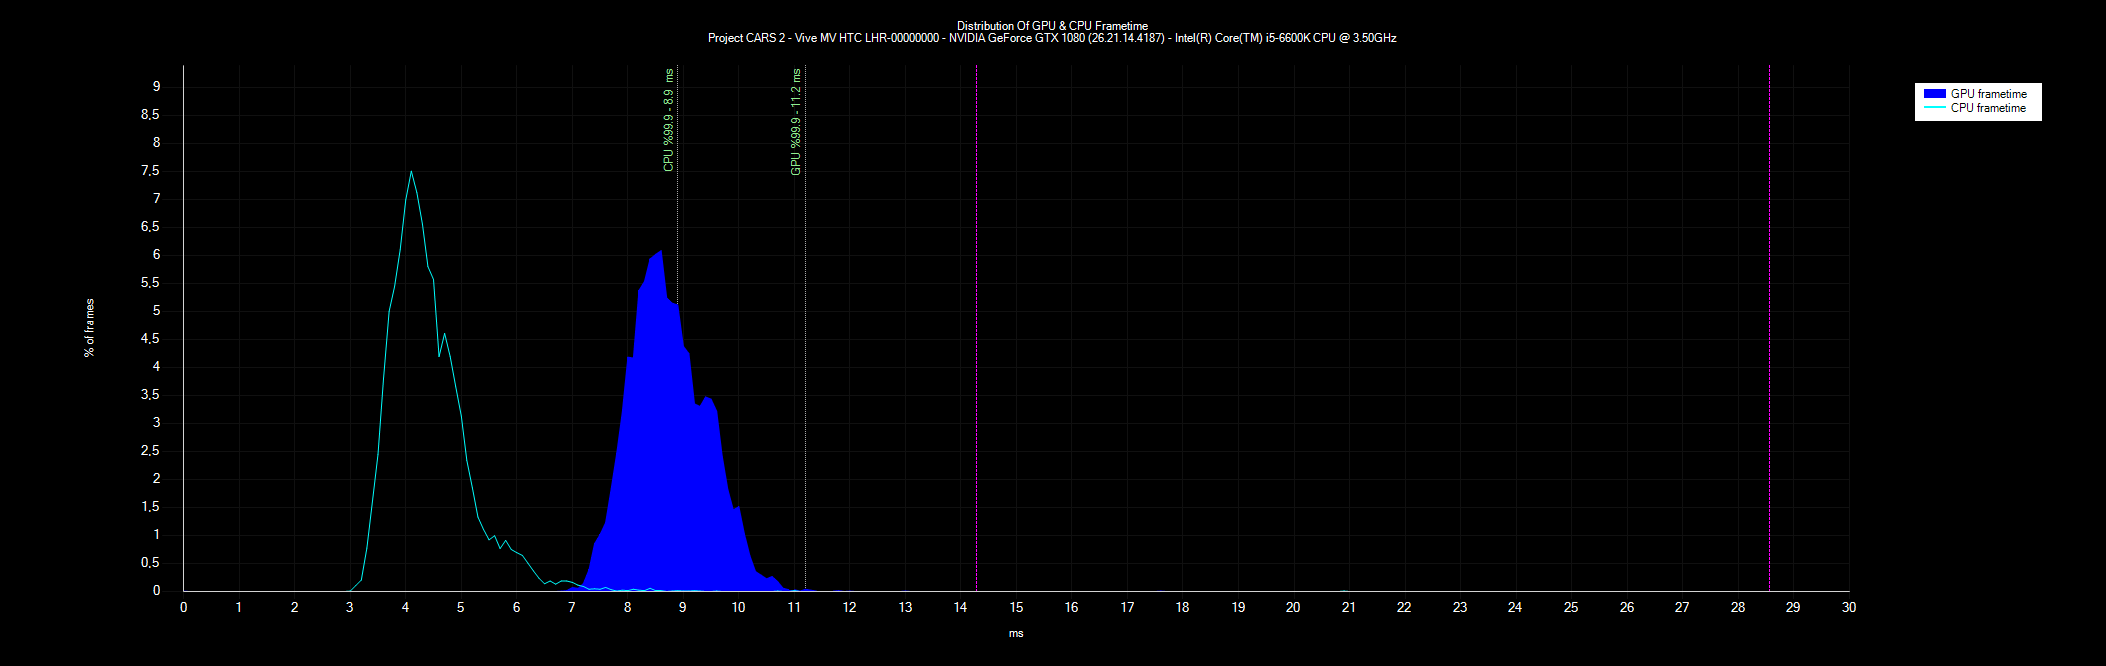This screenshot has width=2106, height=666.
Task: Select the "GPU frametime" legend label
Action: [x=1989, y=94]
